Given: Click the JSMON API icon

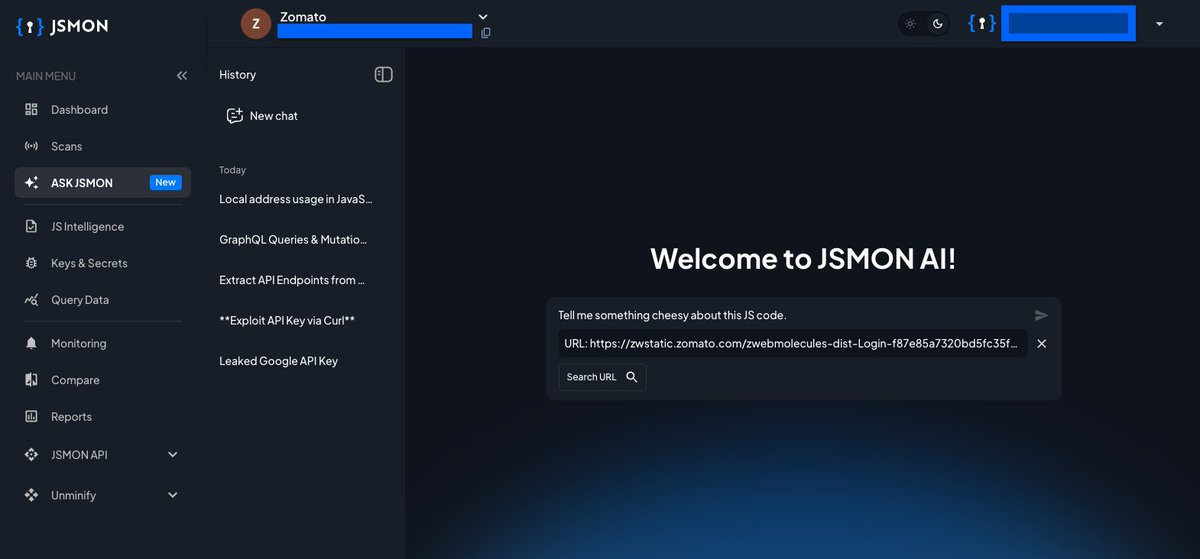Looking at the screenshot, I should [31, 455].
